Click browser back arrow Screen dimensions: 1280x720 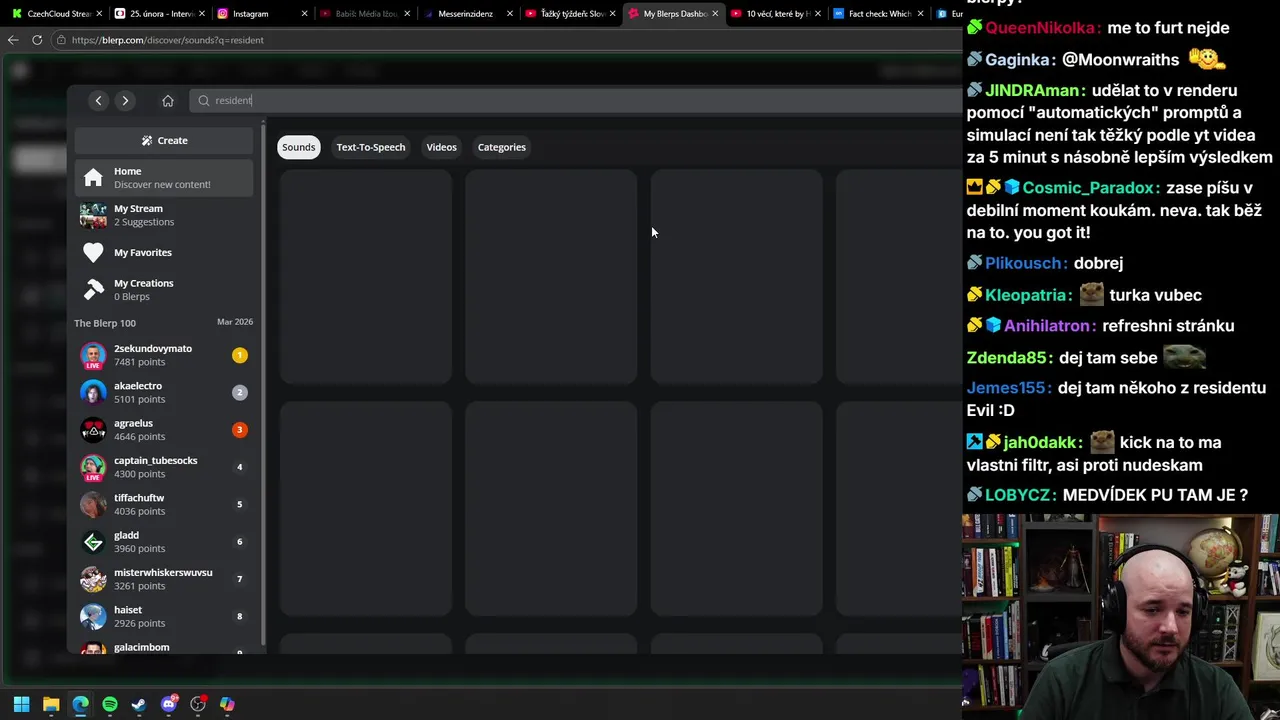click(12, 40)
